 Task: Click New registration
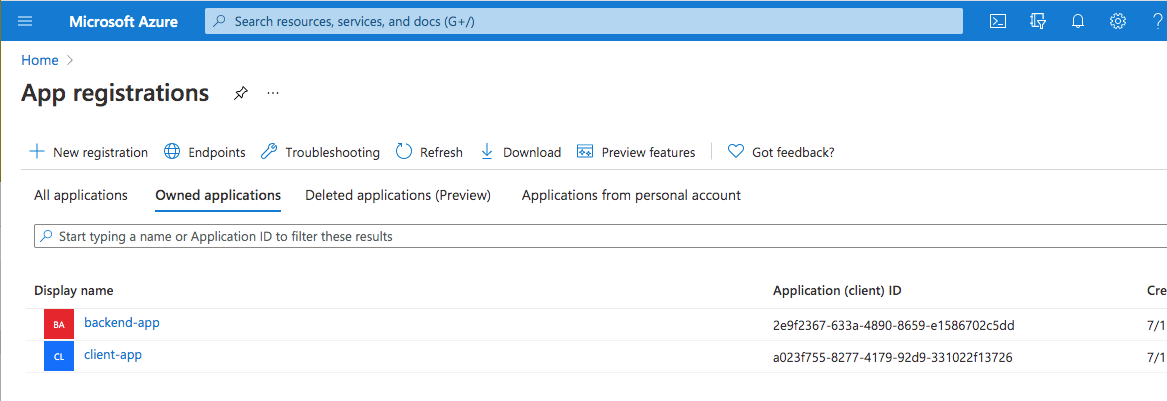tap(89, 152)
